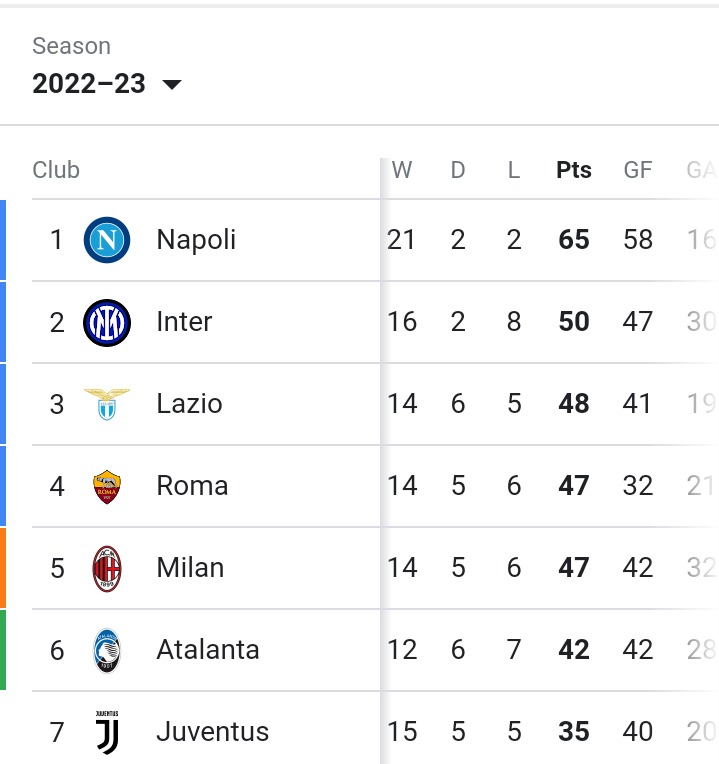Click the green qualification bar beside Atalanta
Viewport: 719px width, 764px height.
3,650
